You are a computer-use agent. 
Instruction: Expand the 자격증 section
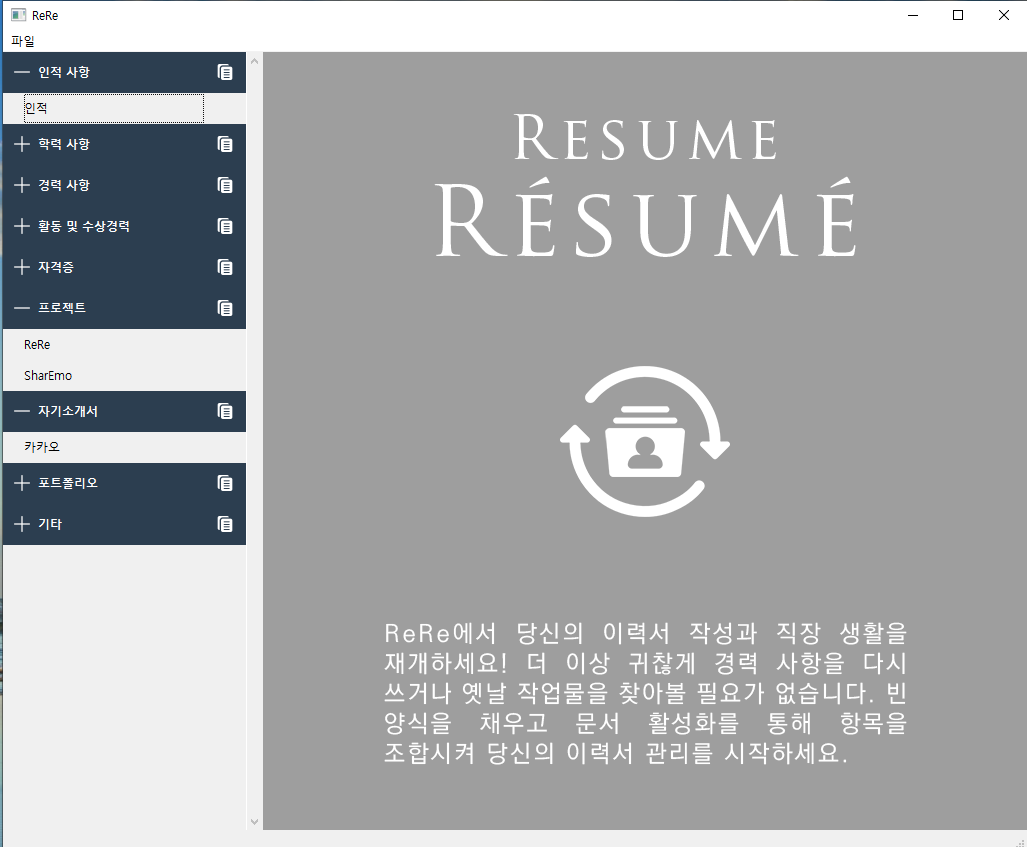22,267
